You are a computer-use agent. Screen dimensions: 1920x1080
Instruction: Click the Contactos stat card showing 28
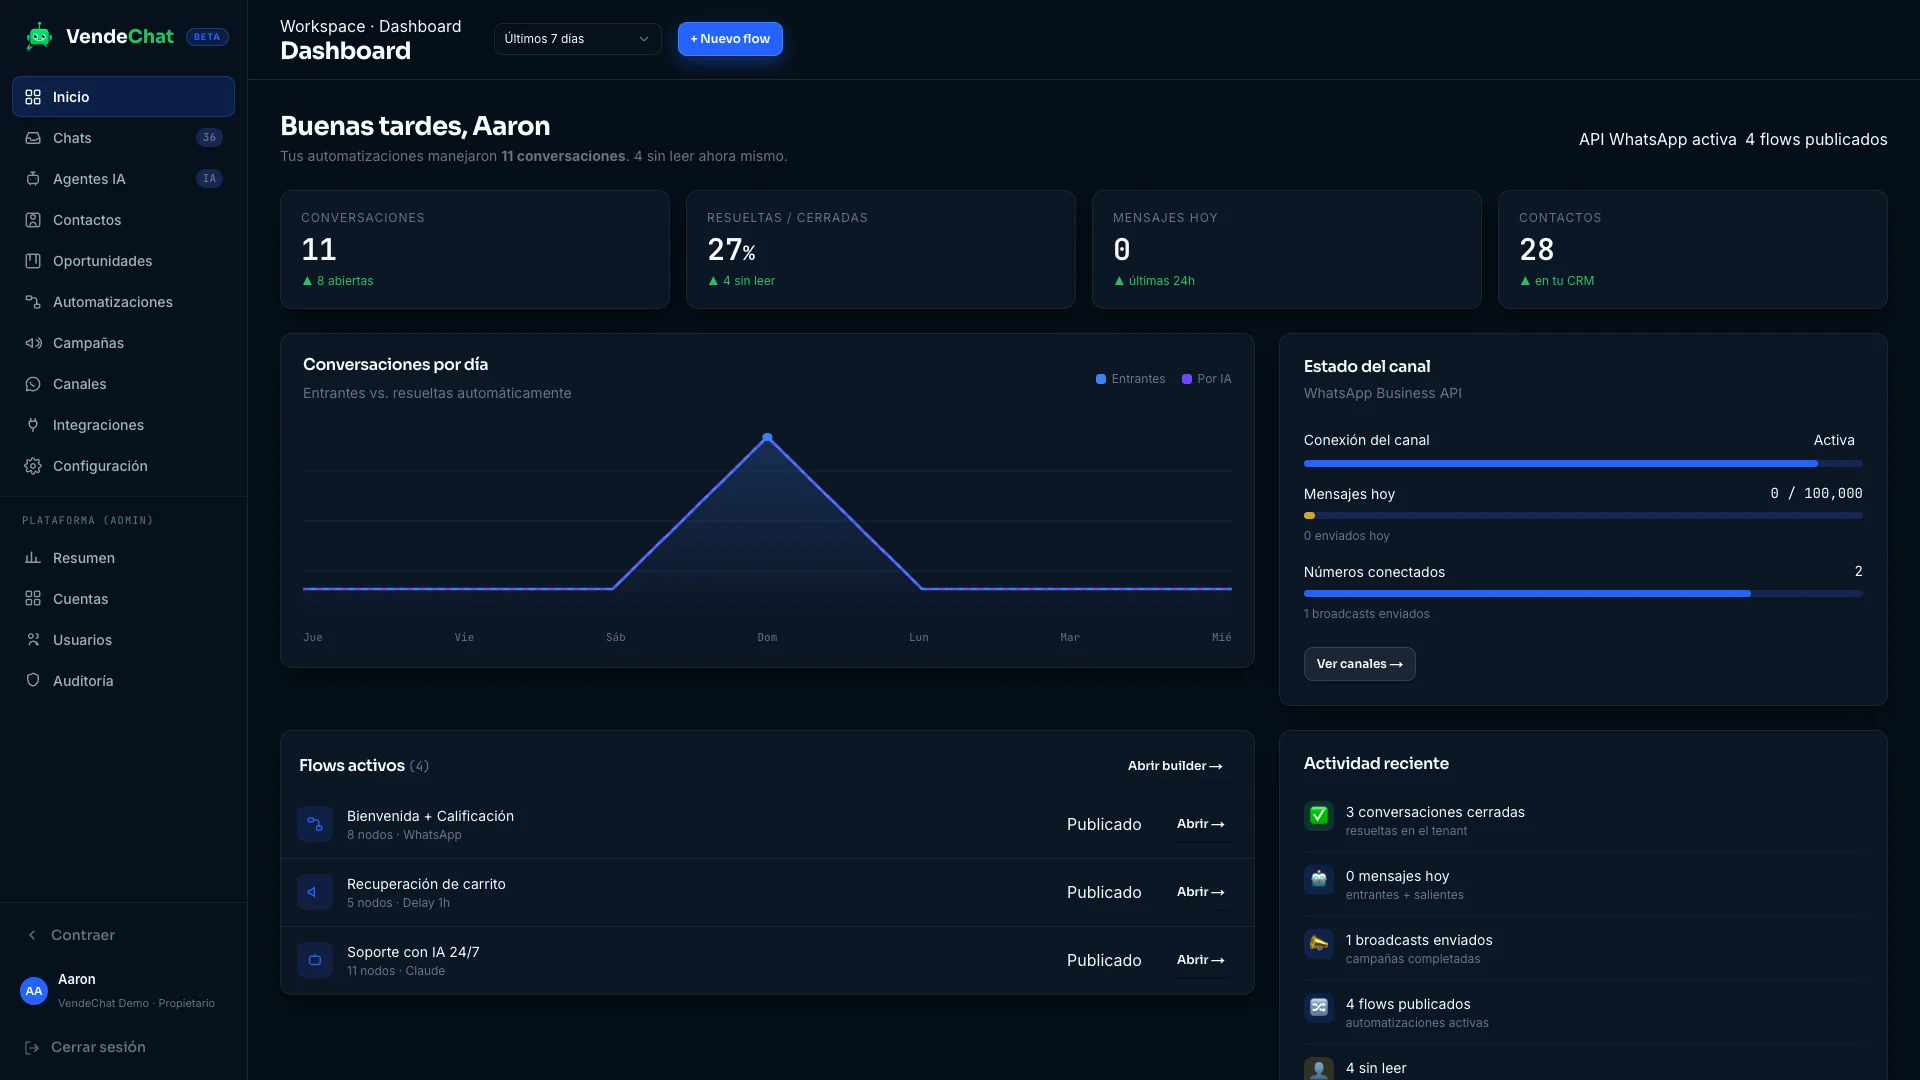1692,249
